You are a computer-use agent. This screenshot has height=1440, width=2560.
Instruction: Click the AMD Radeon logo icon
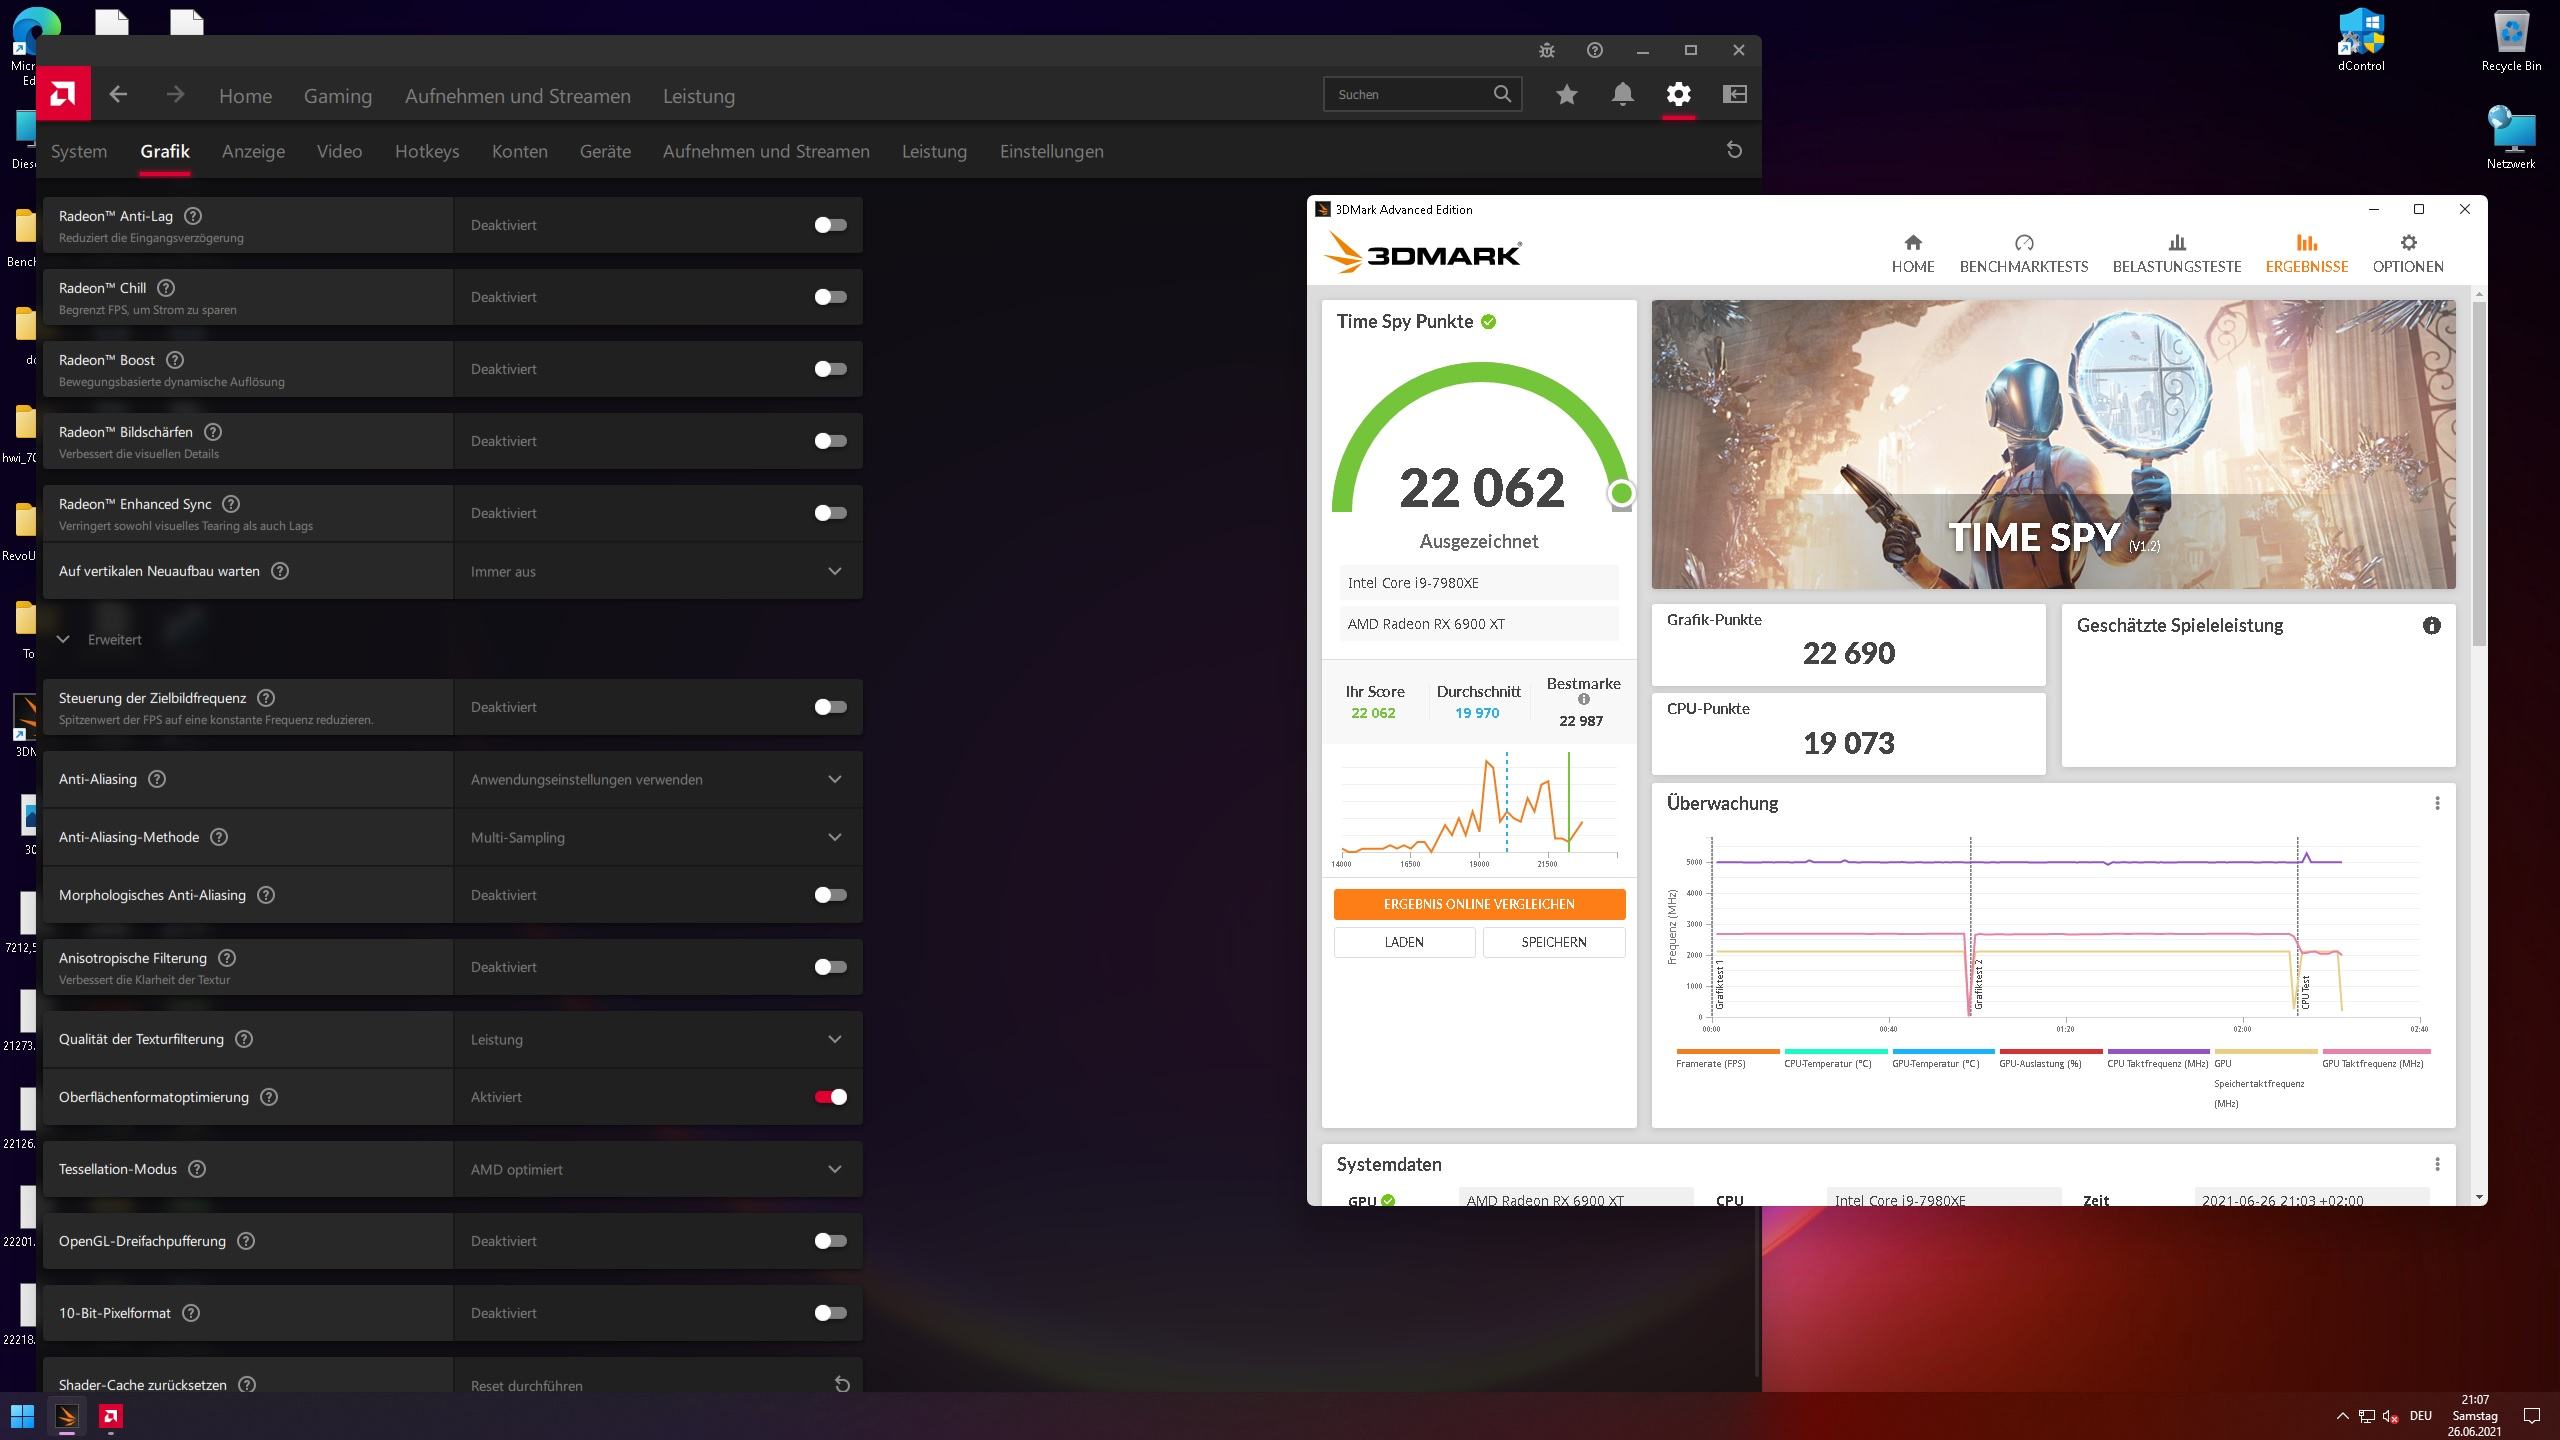click(x=63, y=94)
